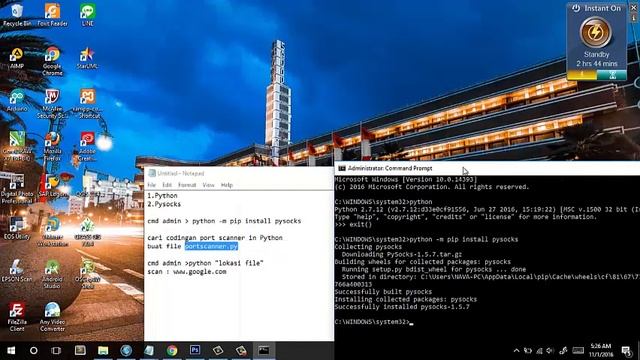This screenshot has width=640, height=360.
Task: Select McAfee Security Scan desktop icon
Action: click(x=52, y=104)
